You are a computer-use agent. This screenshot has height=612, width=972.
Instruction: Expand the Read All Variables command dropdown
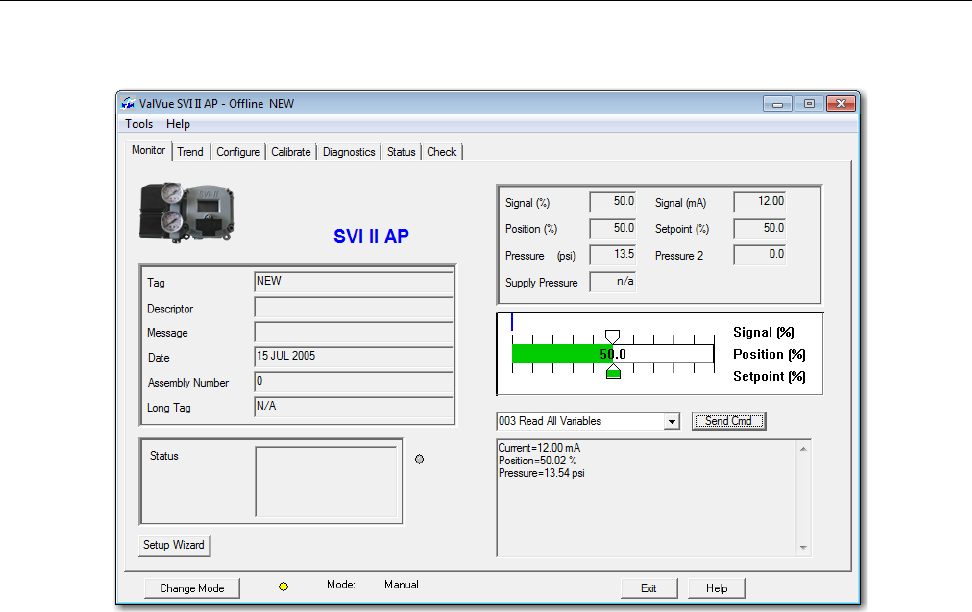pyautogui.click(x=671, y=422)
